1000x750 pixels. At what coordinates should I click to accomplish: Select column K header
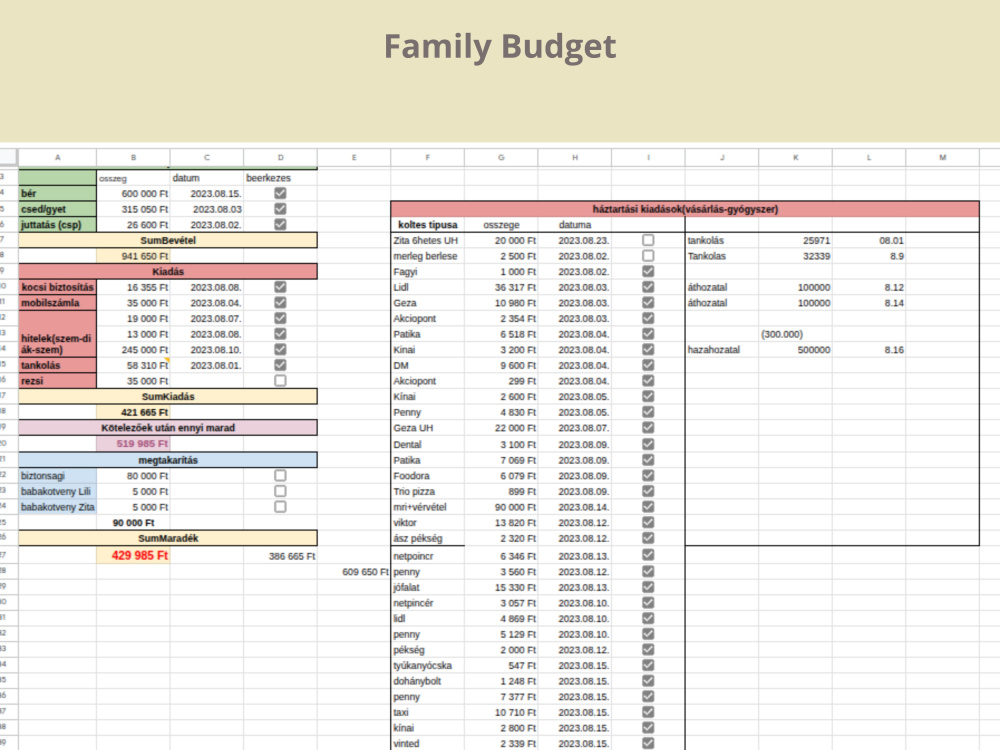795,157
